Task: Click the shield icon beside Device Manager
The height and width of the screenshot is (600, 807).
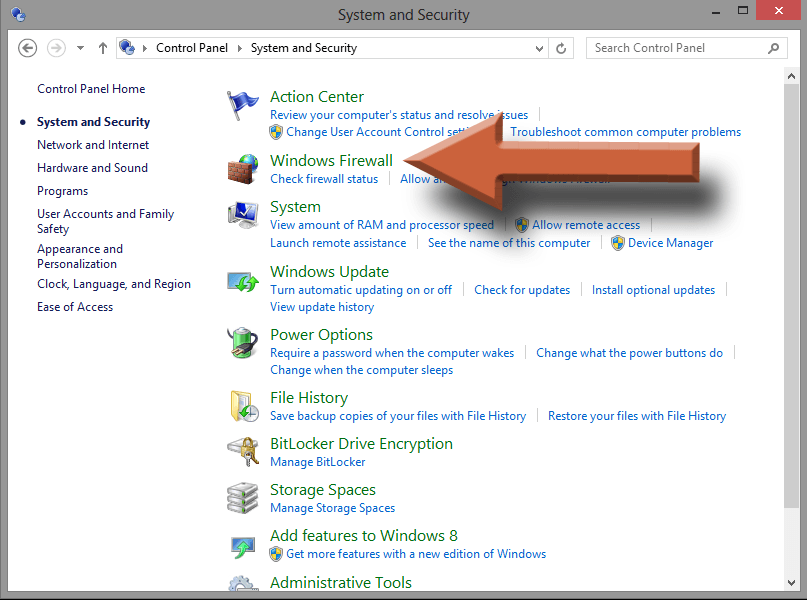Action: tap(618, 243)
